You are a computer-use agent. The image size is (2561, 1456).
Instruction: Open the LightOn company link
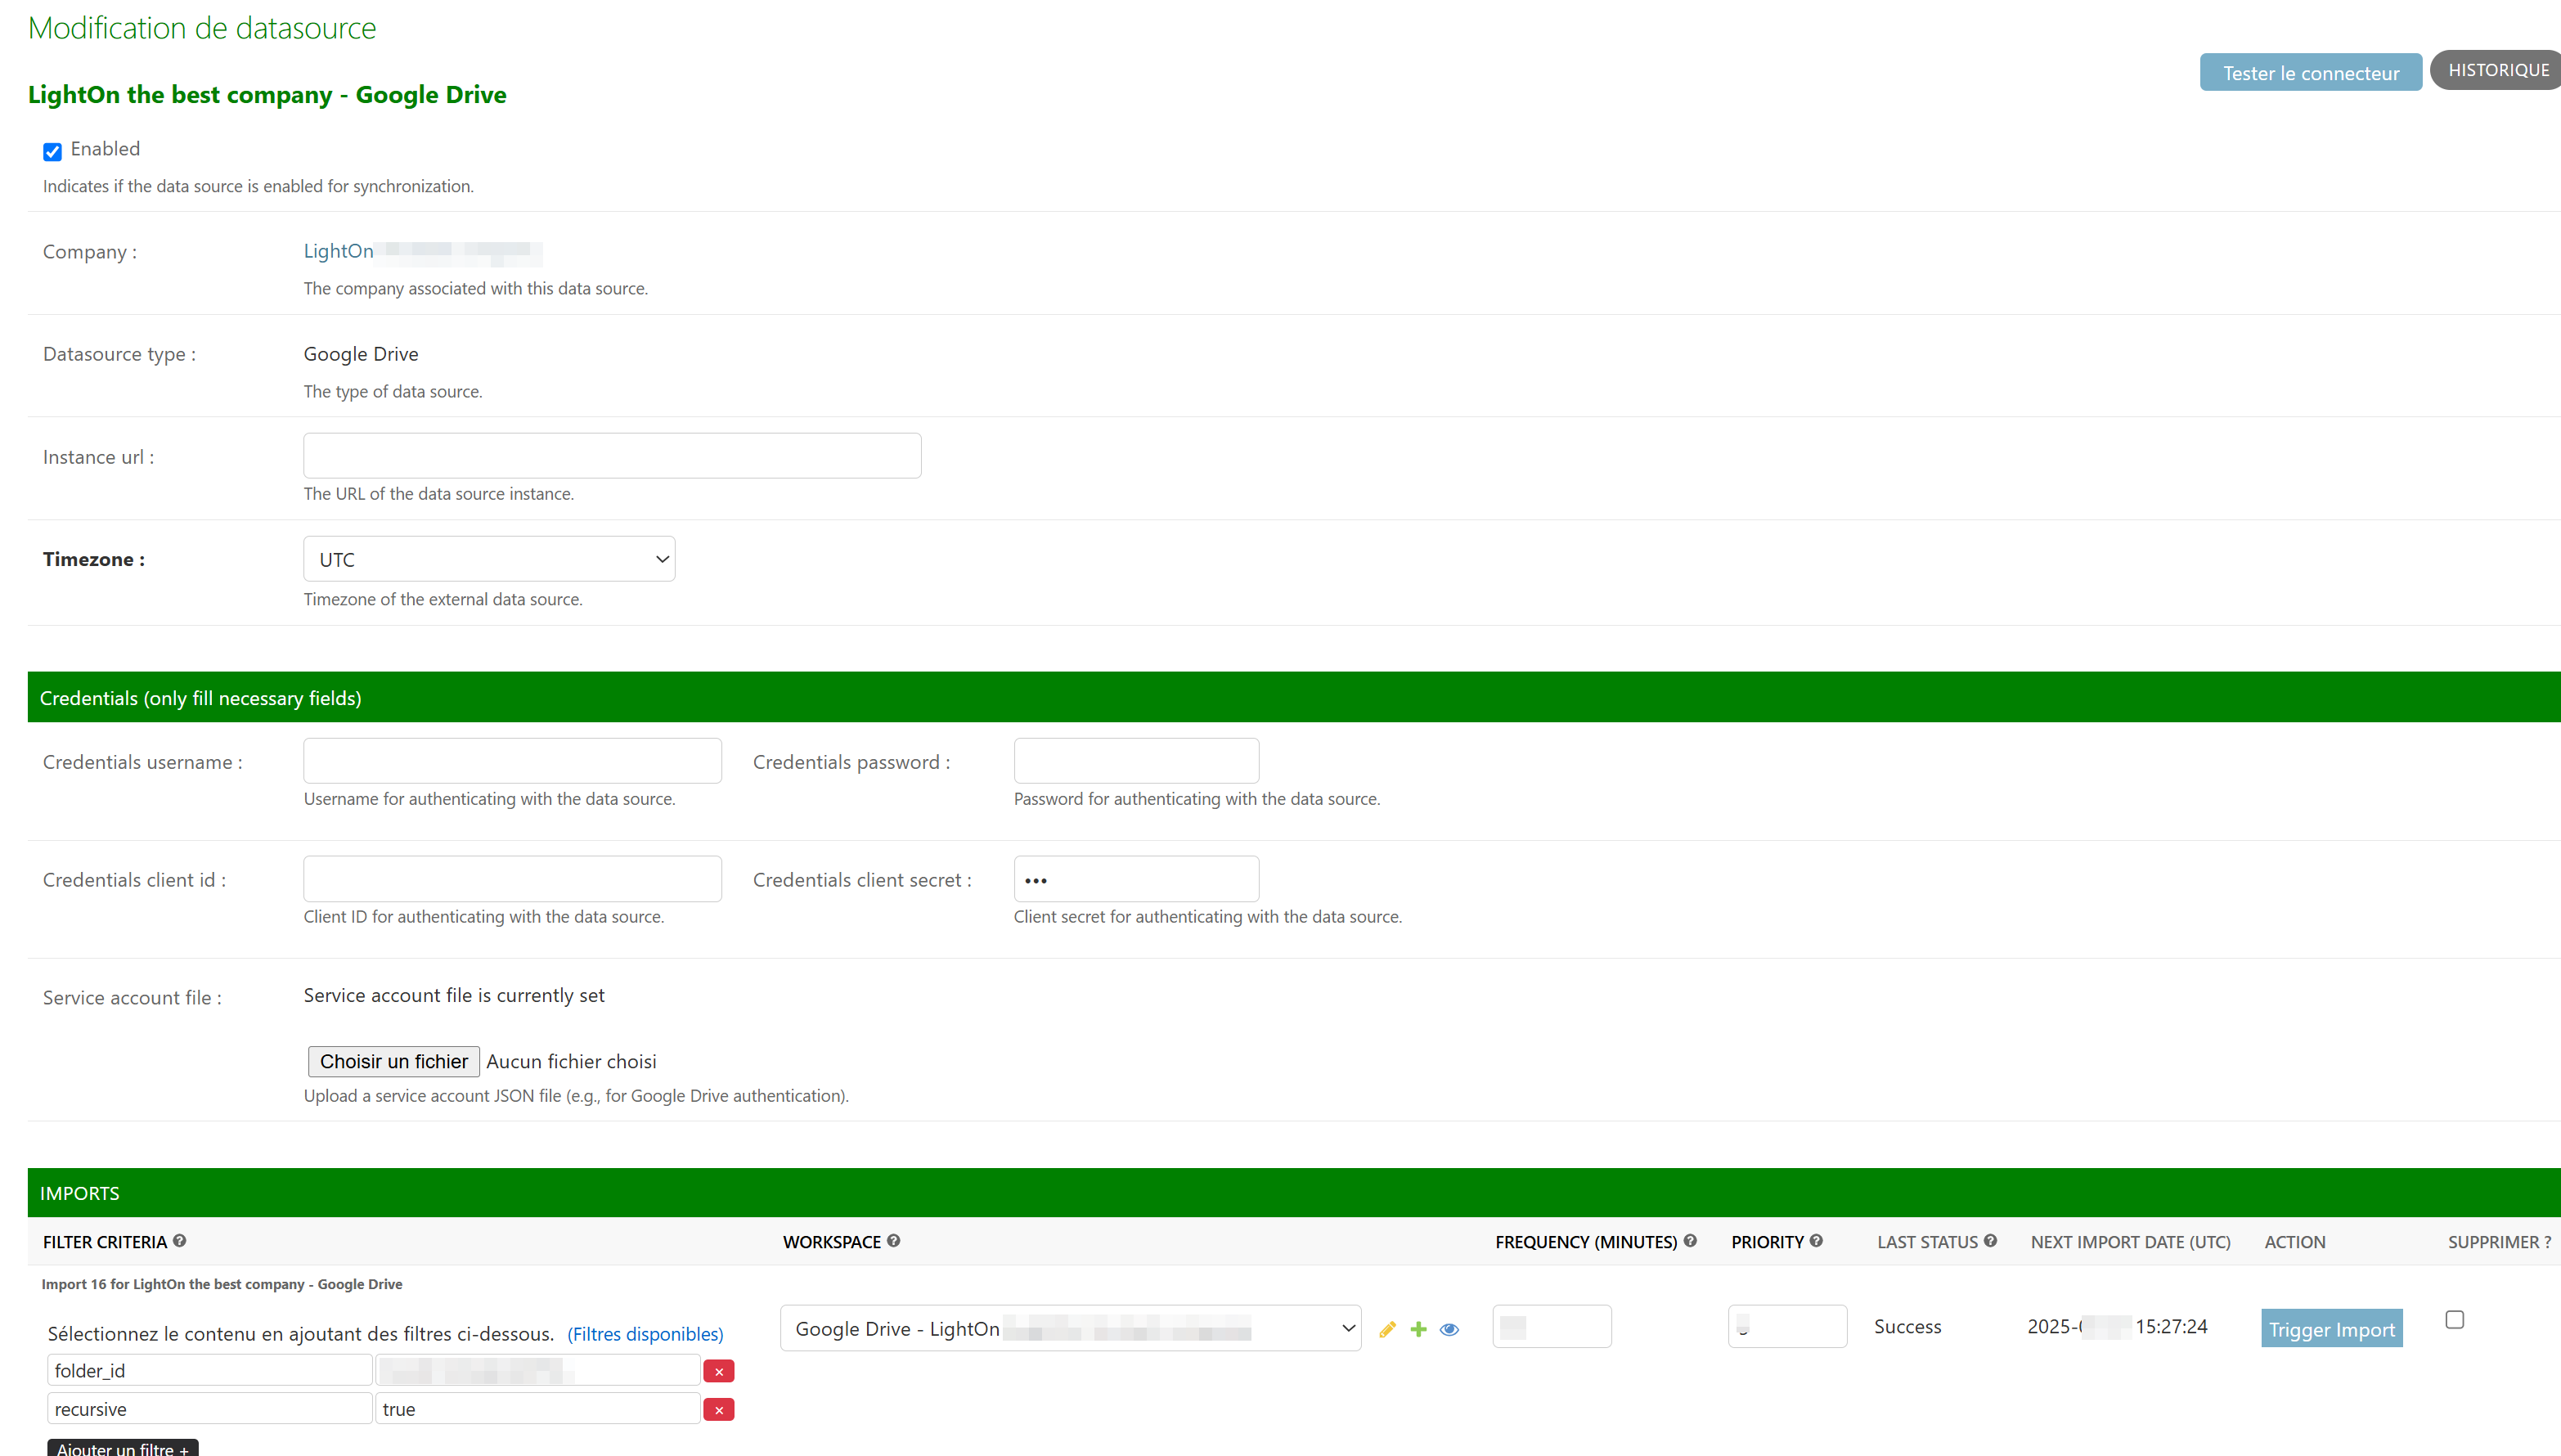[338, 251]
